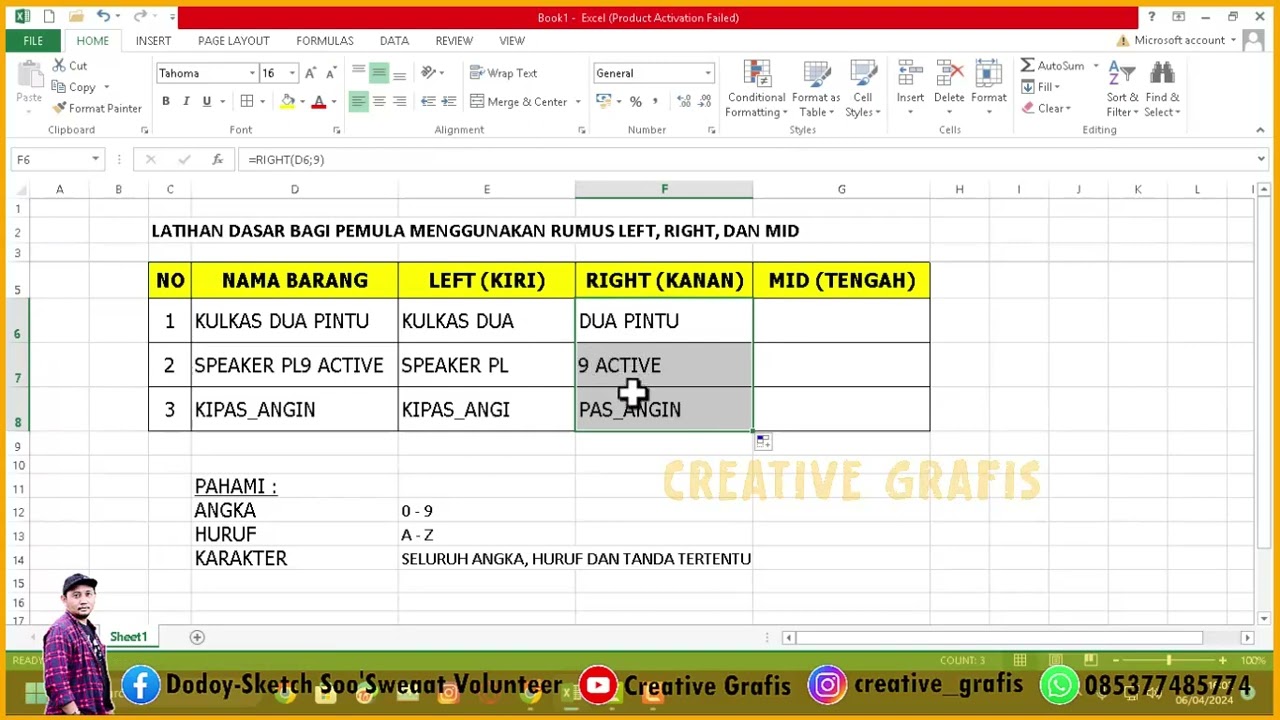Toggle Underline formatting

[x=206, y=101]
